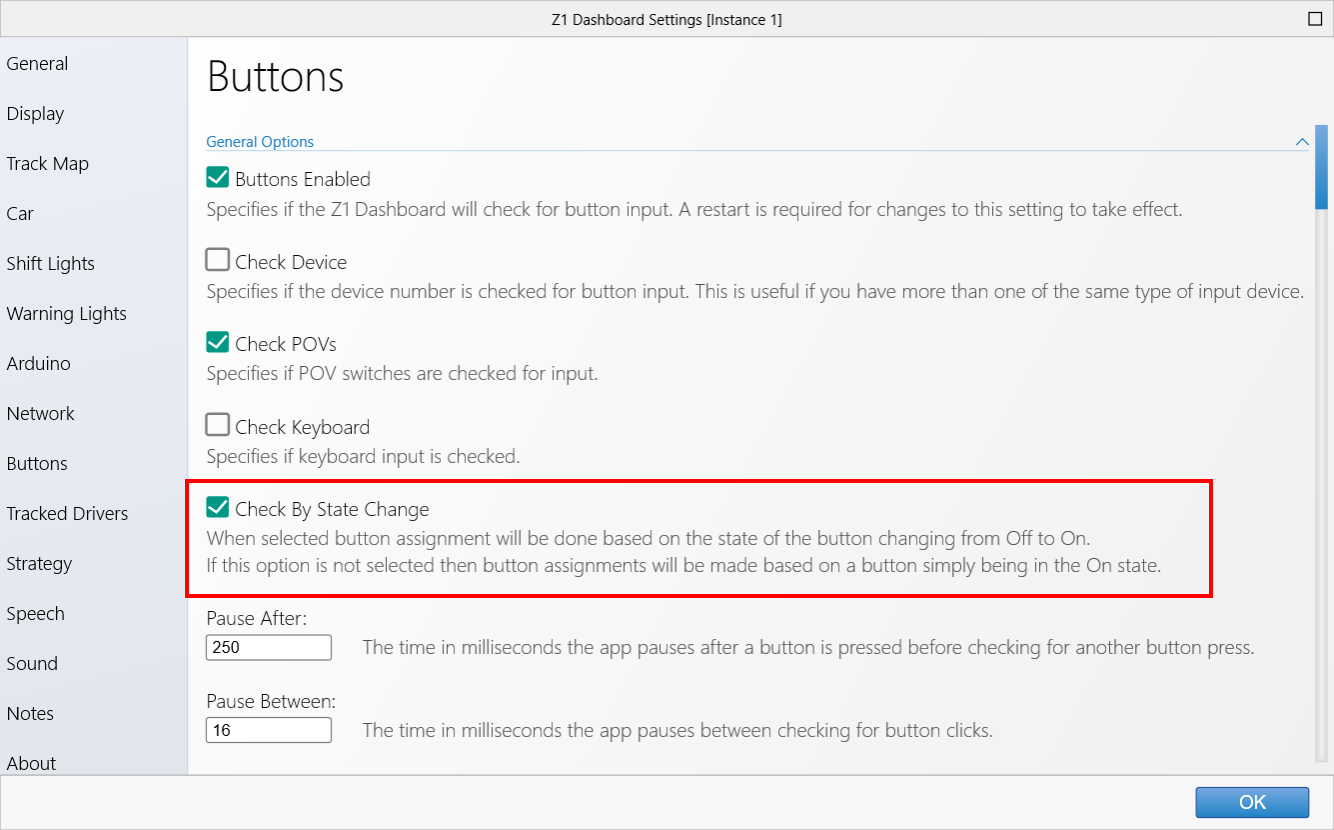
Task: Open Tracked Drivers settings
Action: pos(67,514)
